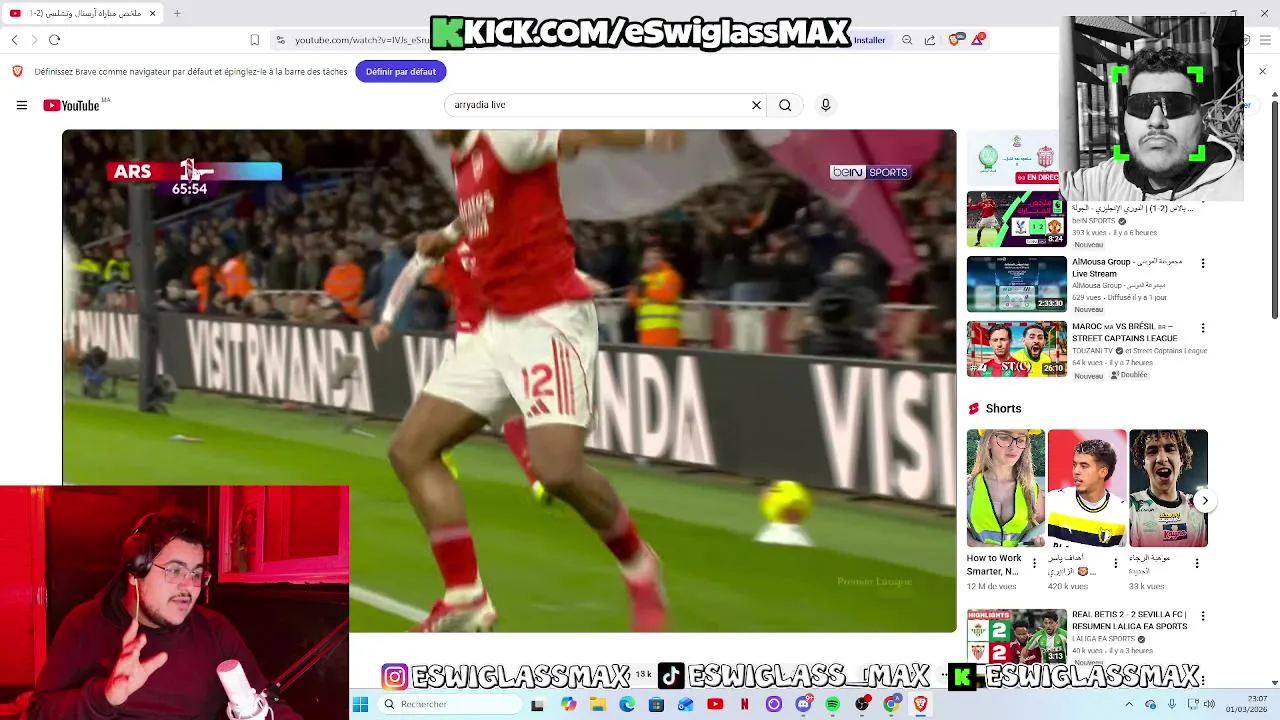Bookmark this page using the bookmark icon
Viewport: 1280px width, 720px height.
pyautogui.click(x=254, y=40)
